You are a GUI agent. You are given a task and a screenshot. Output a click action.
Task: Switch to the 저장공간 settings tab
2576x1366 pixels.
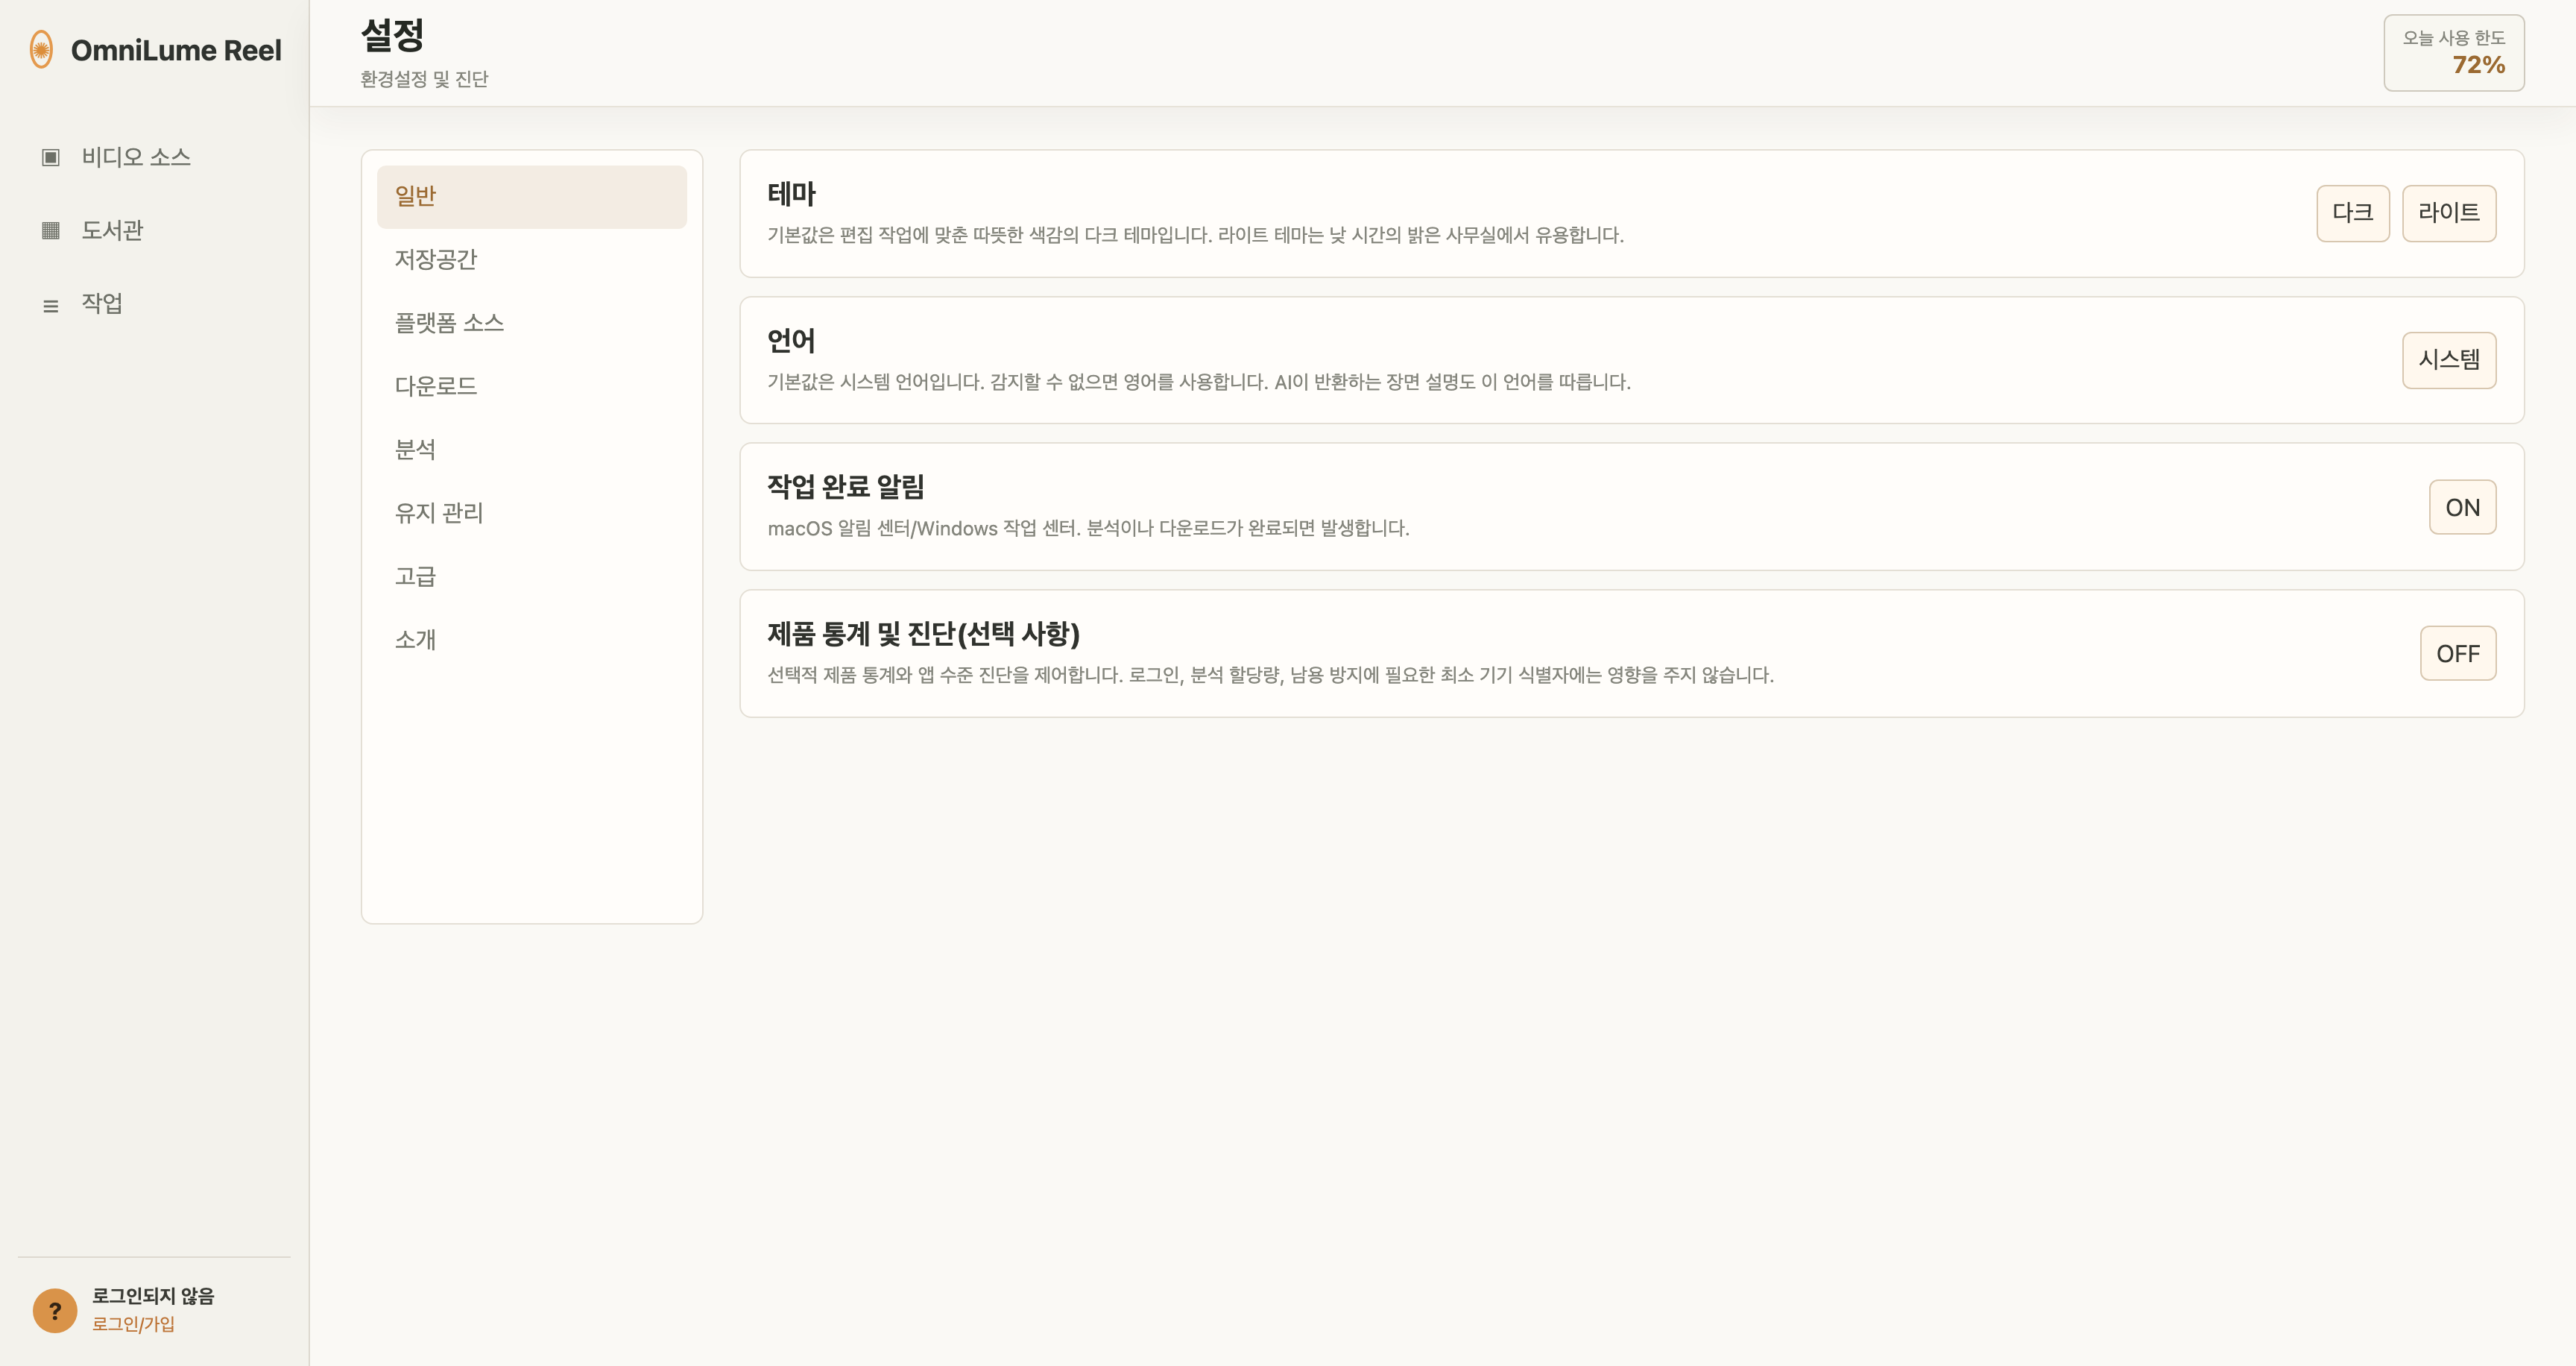click(x=532, y=260)
